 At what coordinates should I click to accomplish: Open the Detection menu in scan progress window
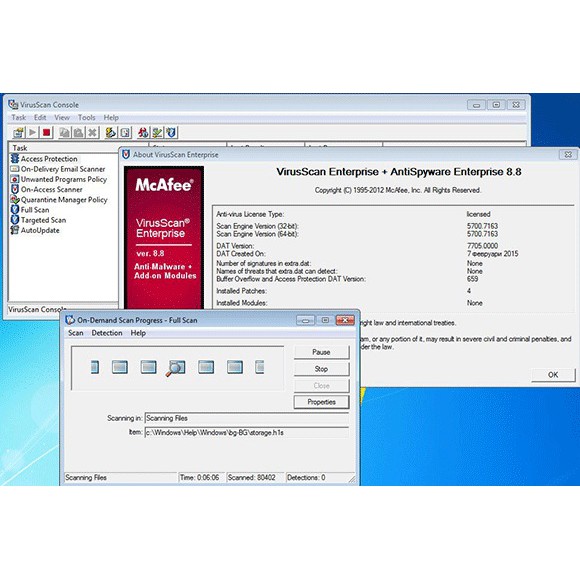(x=107, y=333)
